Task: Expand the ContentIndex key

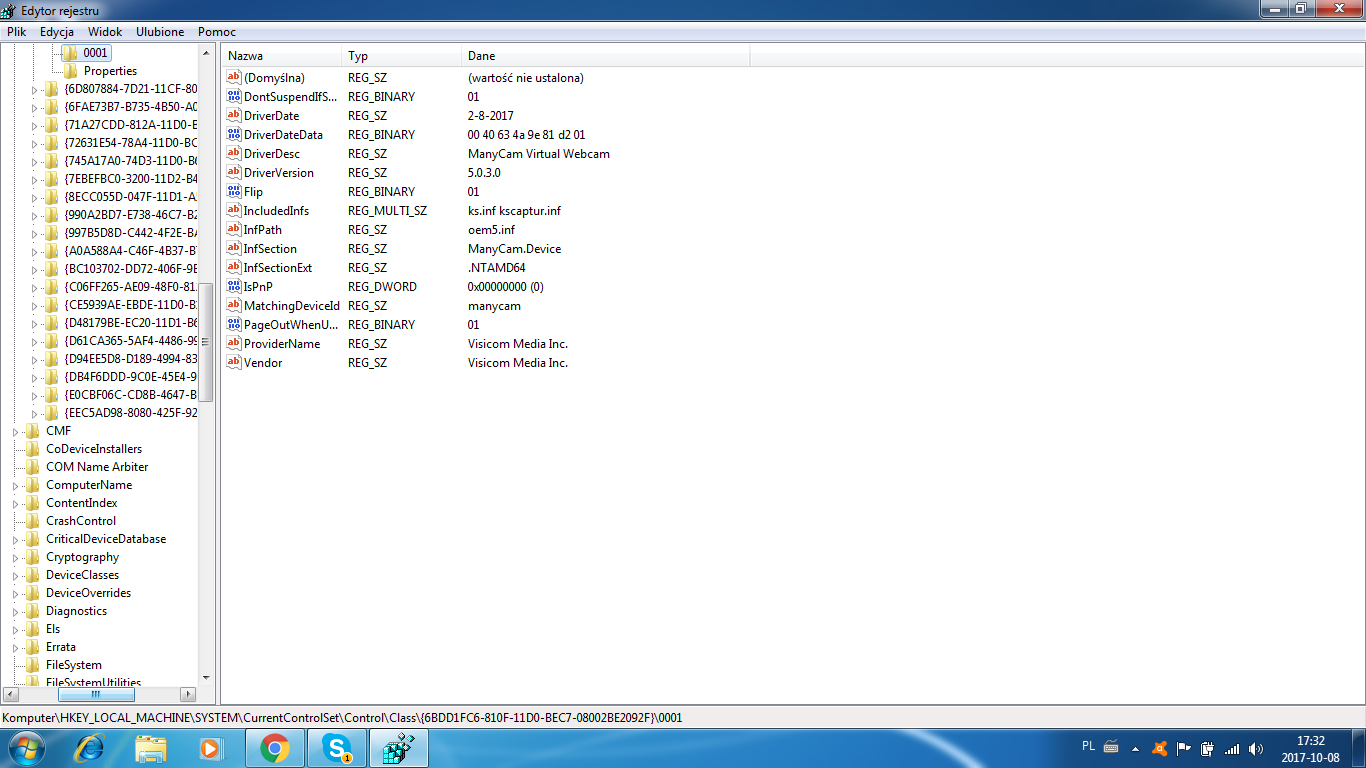Action: [16, 503]
